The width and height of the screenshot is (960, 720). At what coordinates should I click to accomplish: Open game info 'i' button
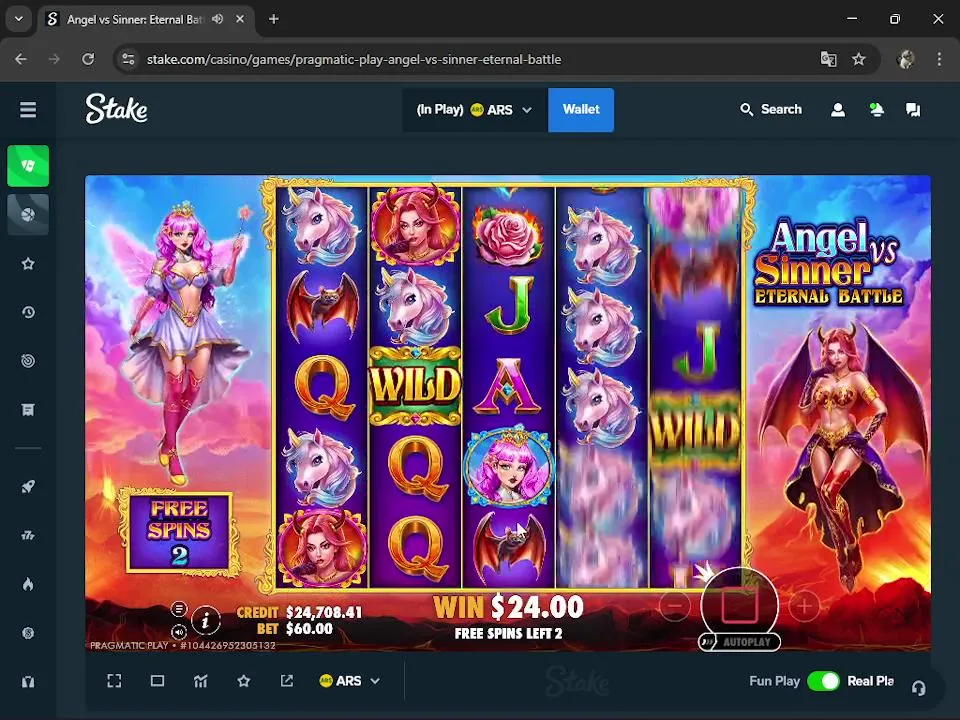click(x=206, y=620)
